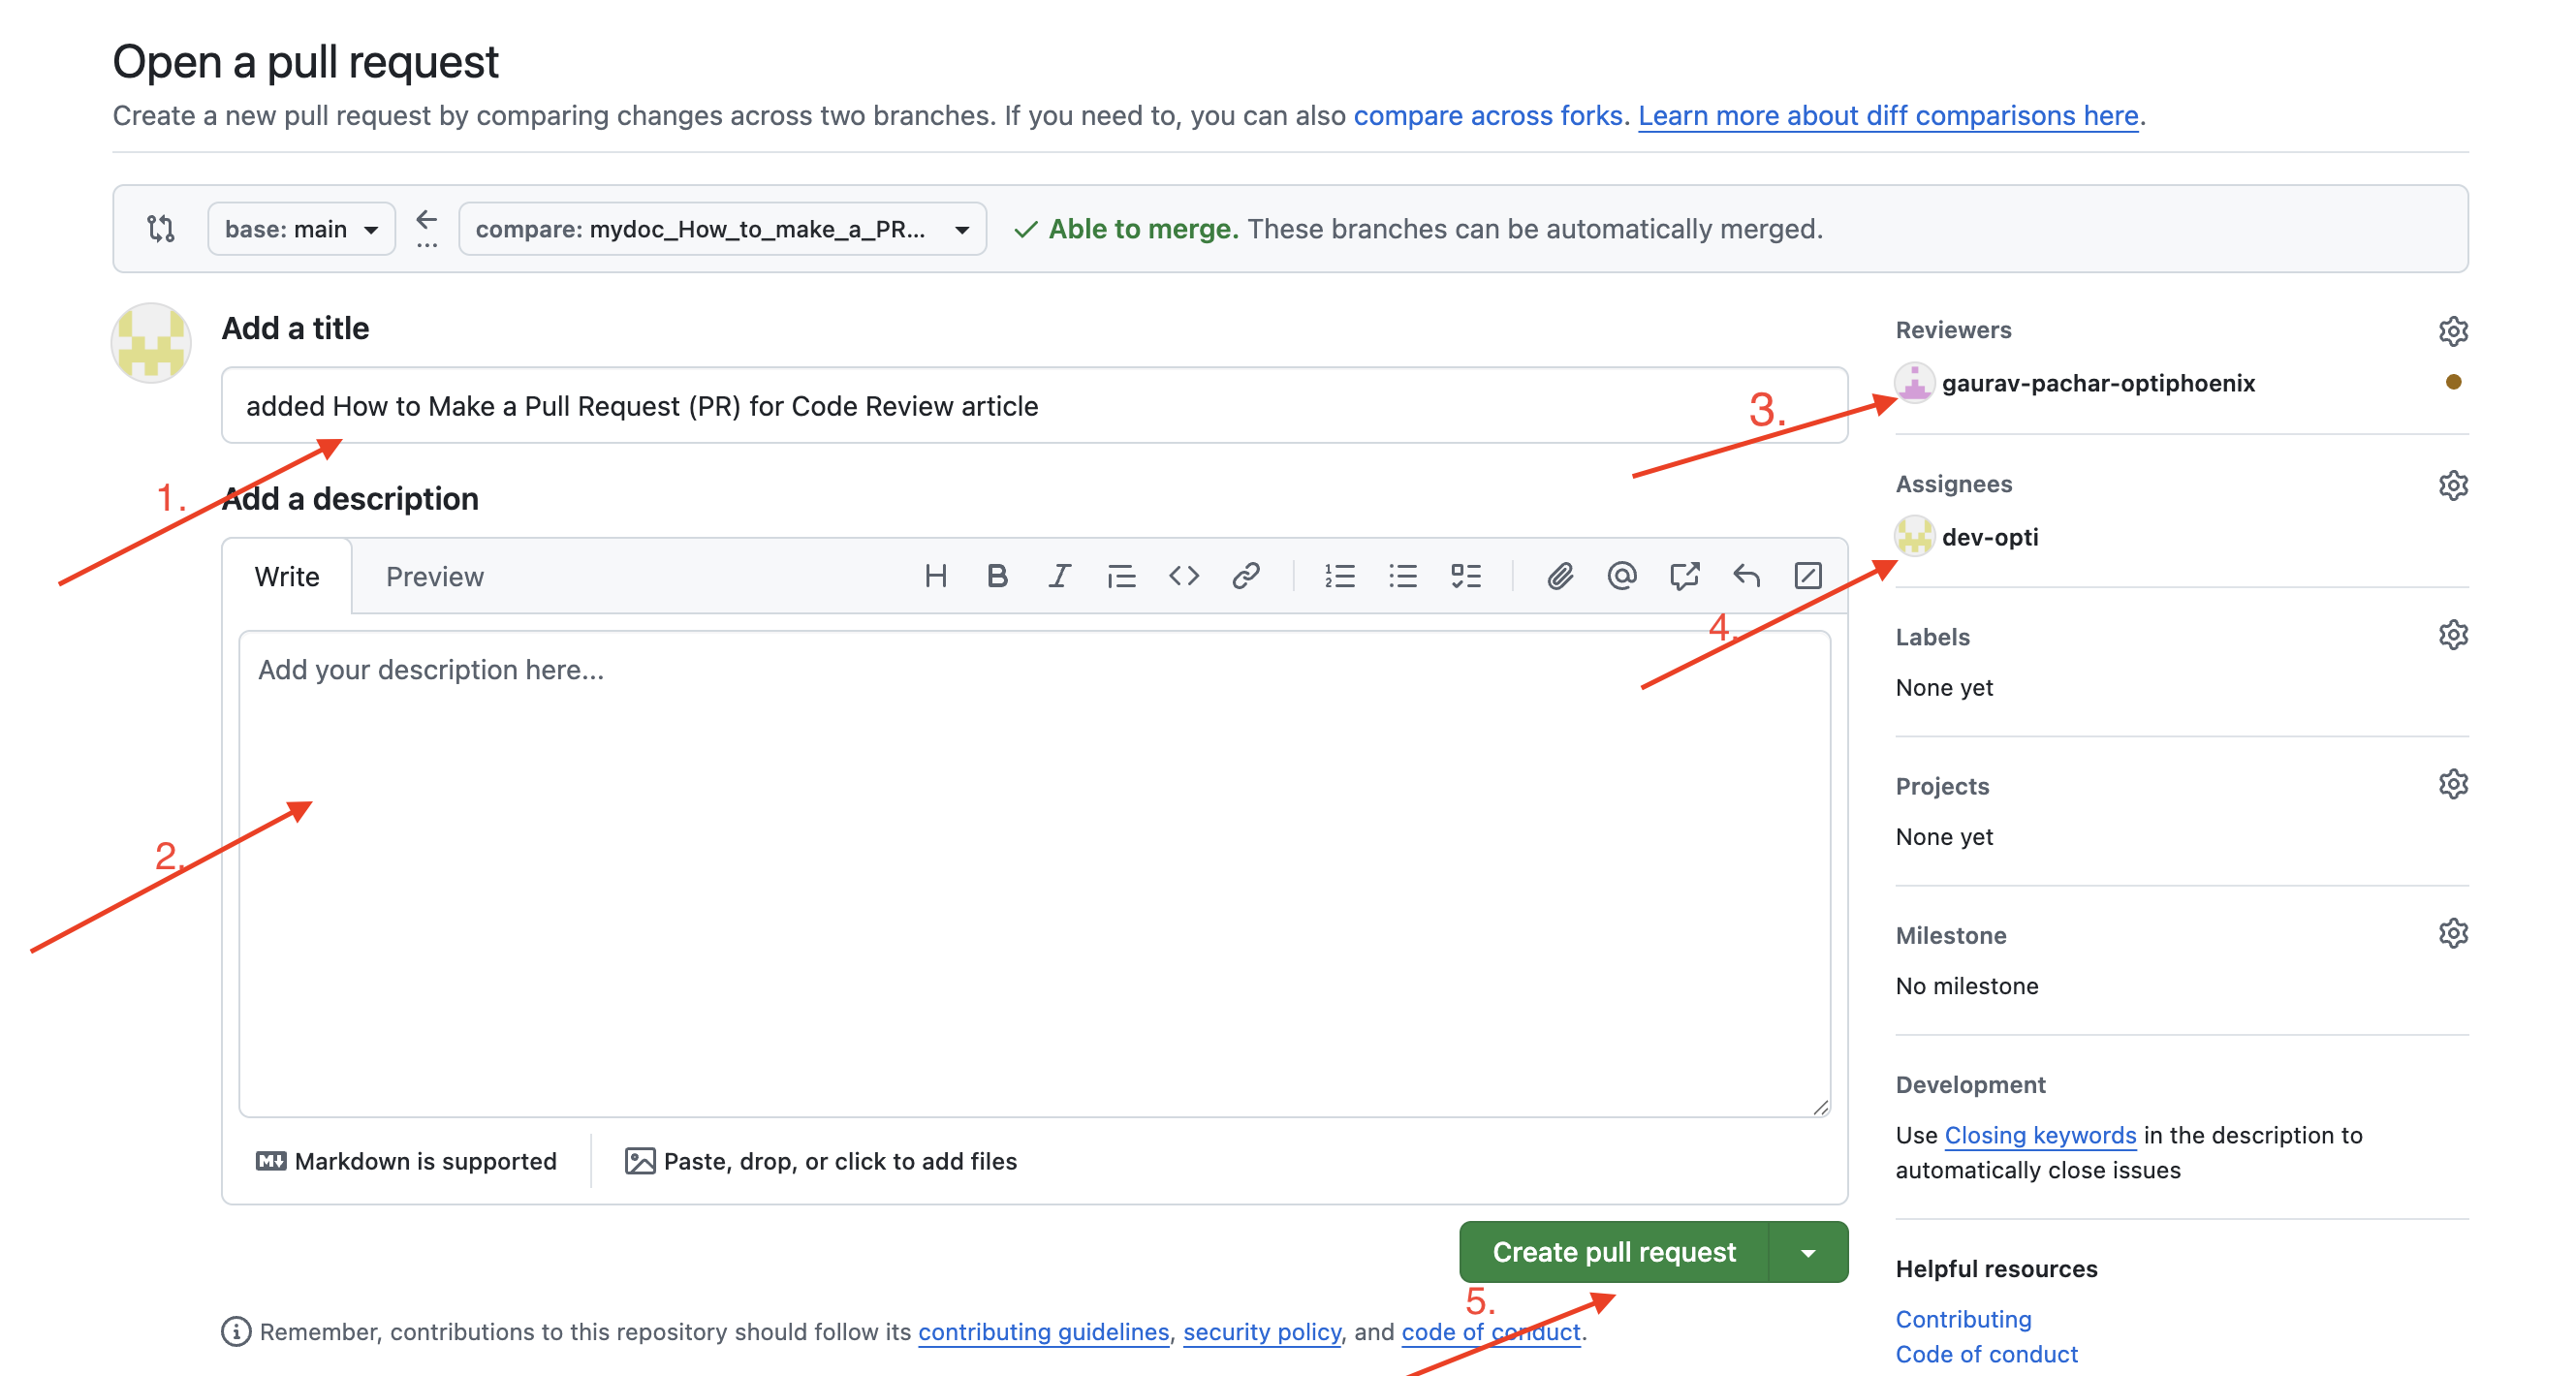The height and width of the screenshot is (1376, 2576).
Task: Apply italic formatting icon
Action: click(1059, 576)
